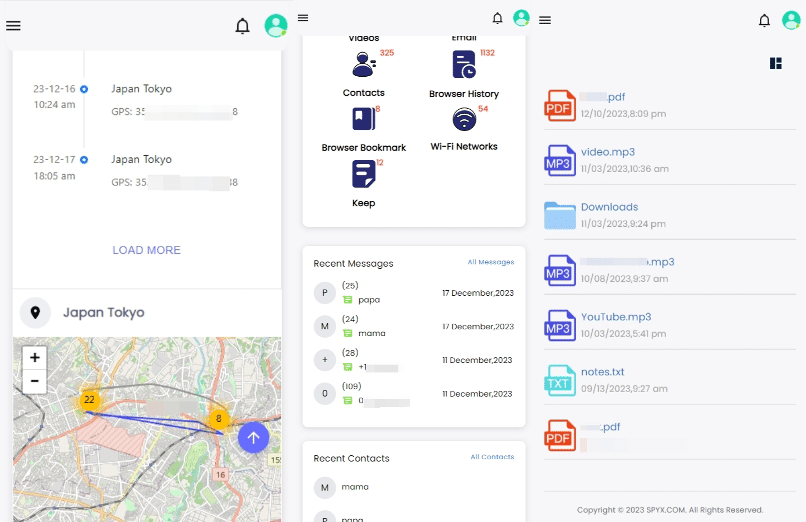Click notification bell in files panel

[764, 21]
